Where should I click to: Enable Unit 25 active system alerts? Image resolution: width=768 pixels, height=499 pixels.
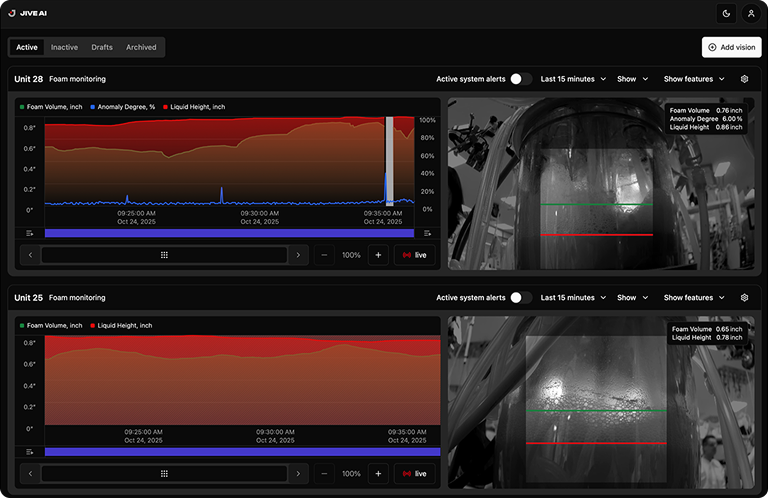(x=520, y=298)
